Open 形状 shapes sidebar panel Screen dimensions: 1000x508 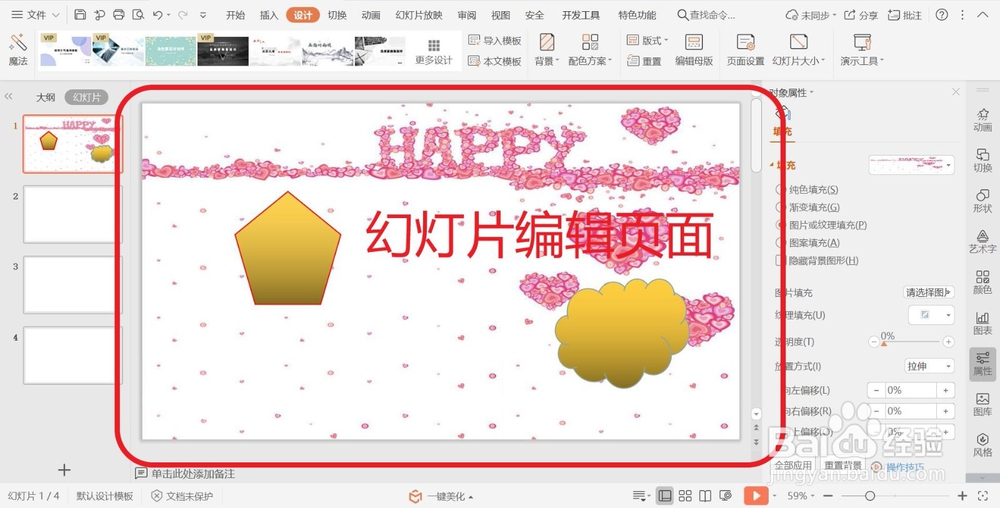click(x=982, y=201)
